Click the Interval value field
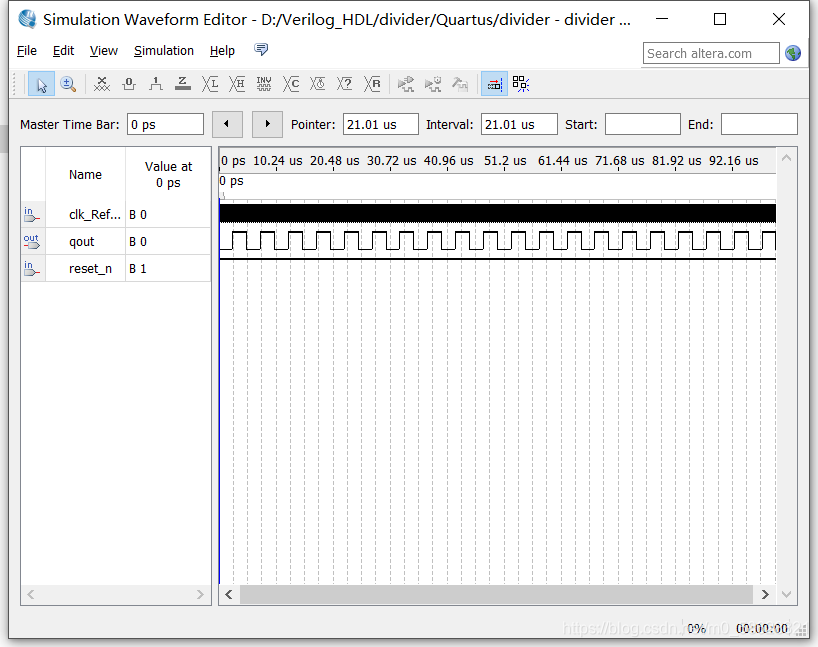The image size is (818, 647). [x=519, y=125]
